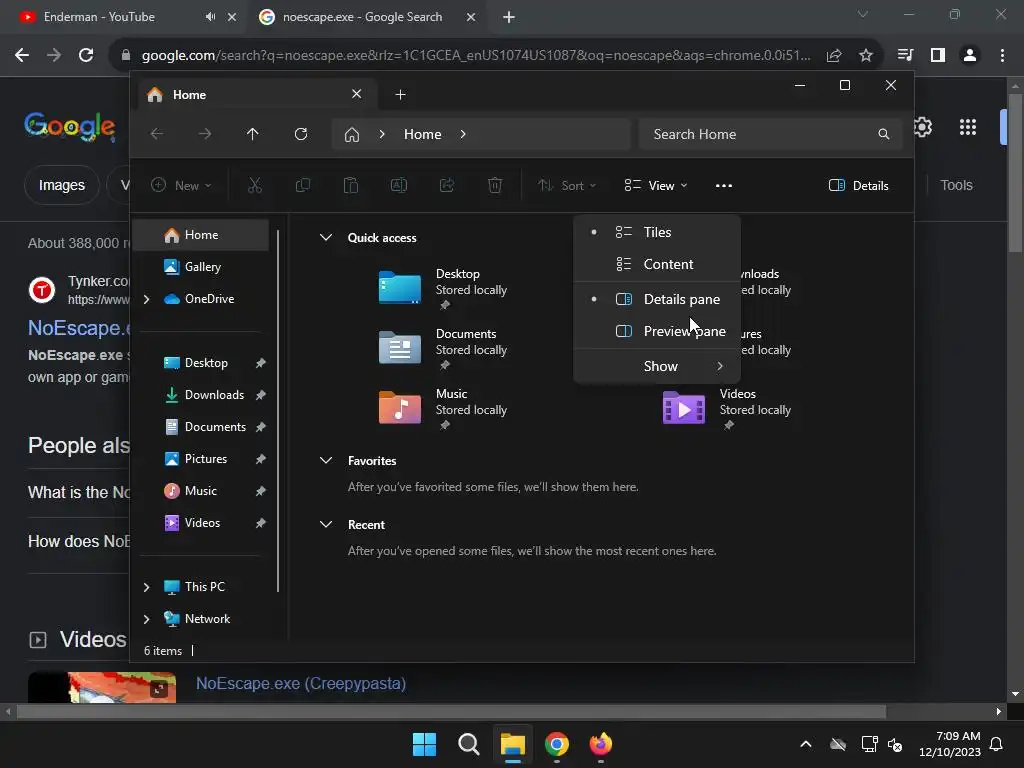Screen dimensions: 1024x768
Task: Open the Desktop folder tile in Quick access
Action: tap(444, 289)
